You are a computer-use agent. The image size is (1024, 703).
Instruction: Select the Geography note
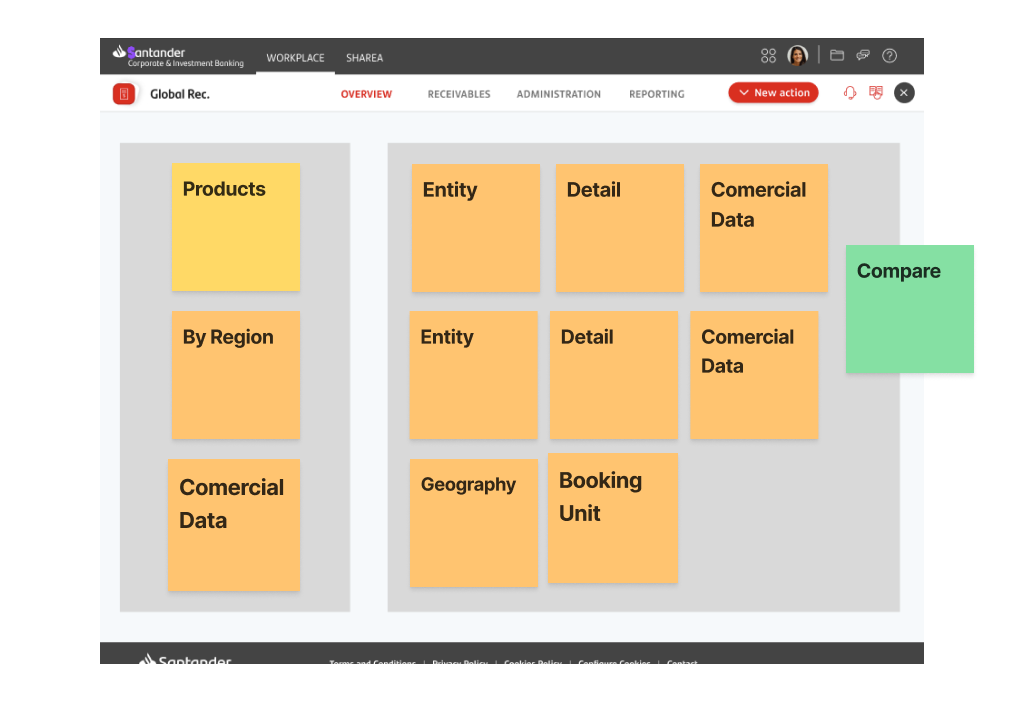pyautogui.click(x=473, y=523)
